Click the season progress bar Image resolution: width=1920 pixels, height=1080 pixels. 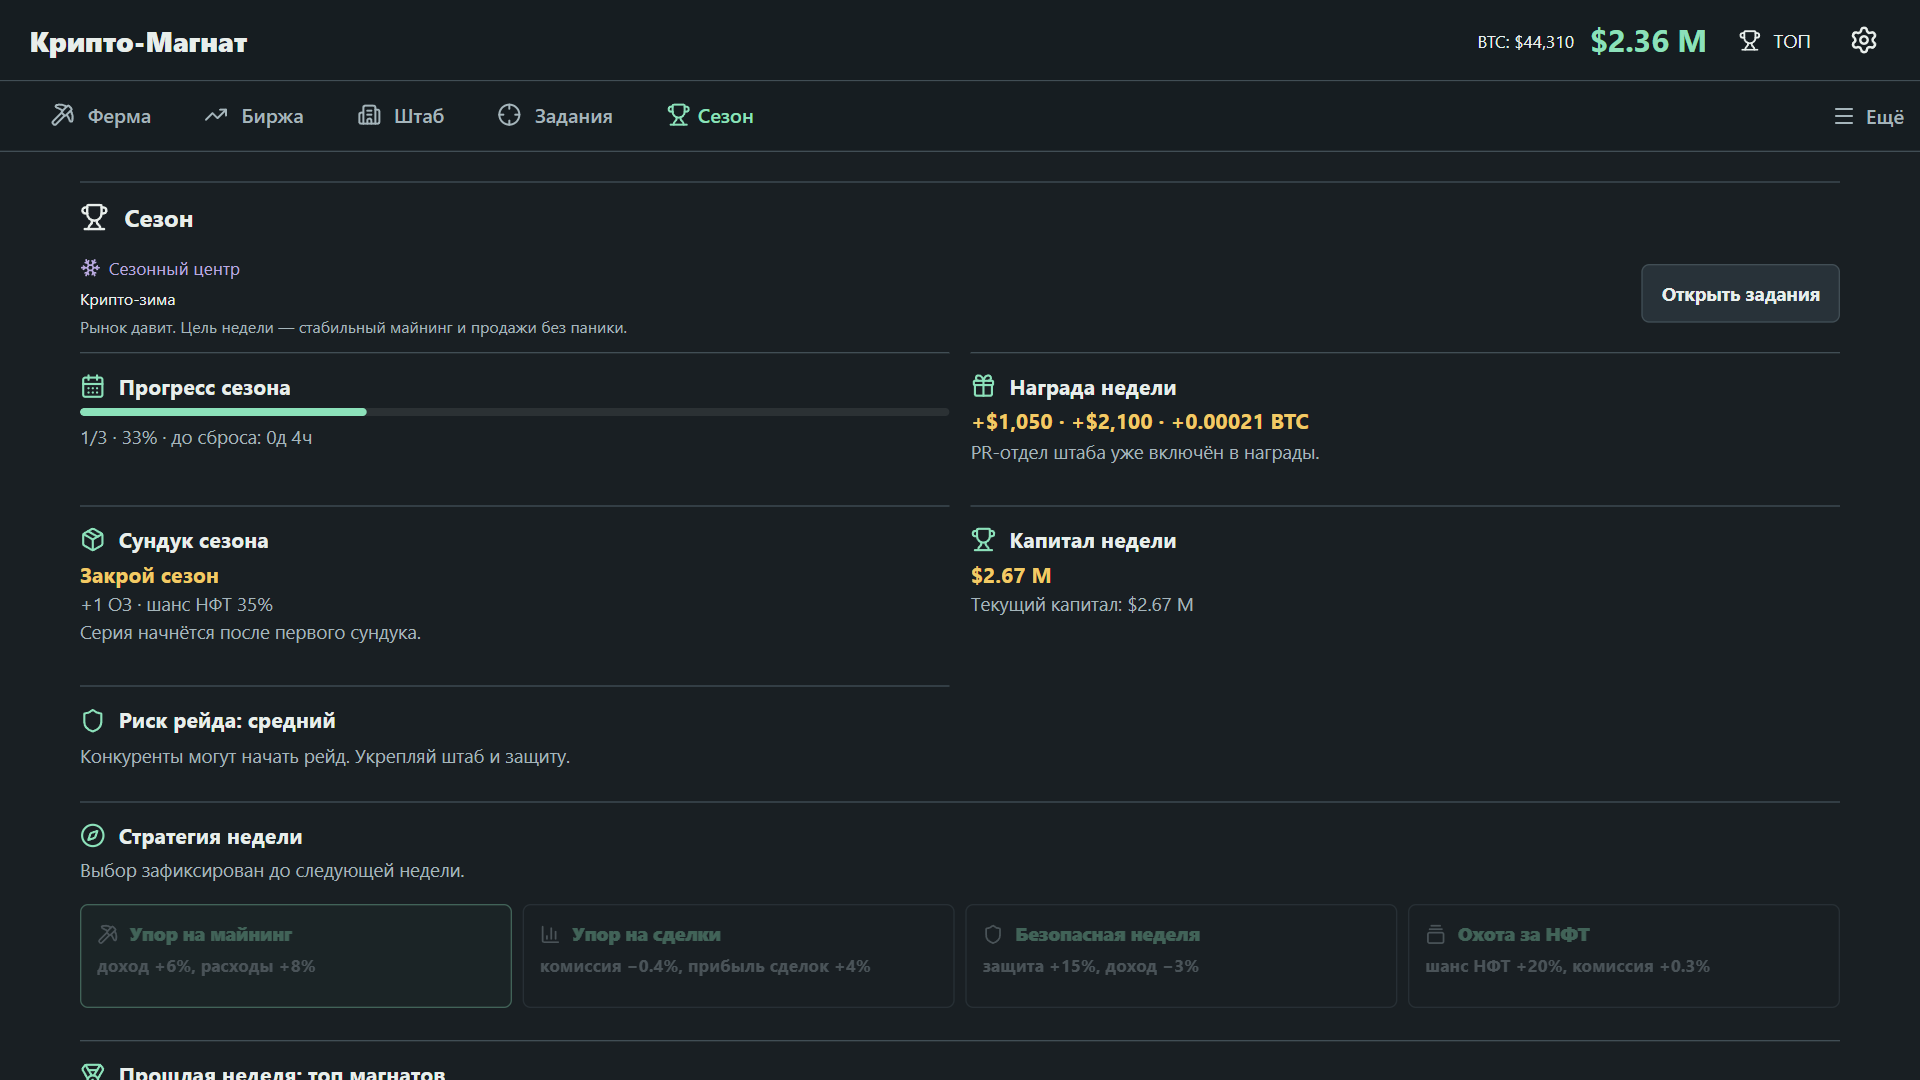(514, 412)
